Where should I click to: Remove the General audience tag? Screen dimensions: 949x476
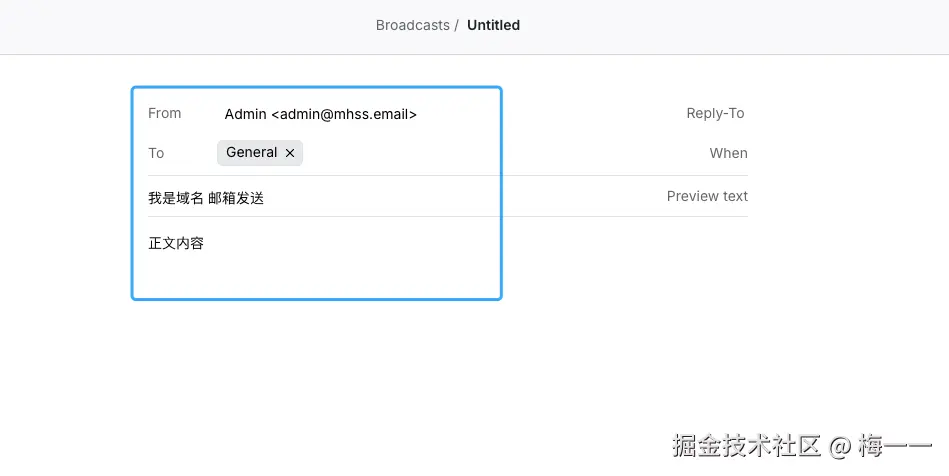point(290,153)
